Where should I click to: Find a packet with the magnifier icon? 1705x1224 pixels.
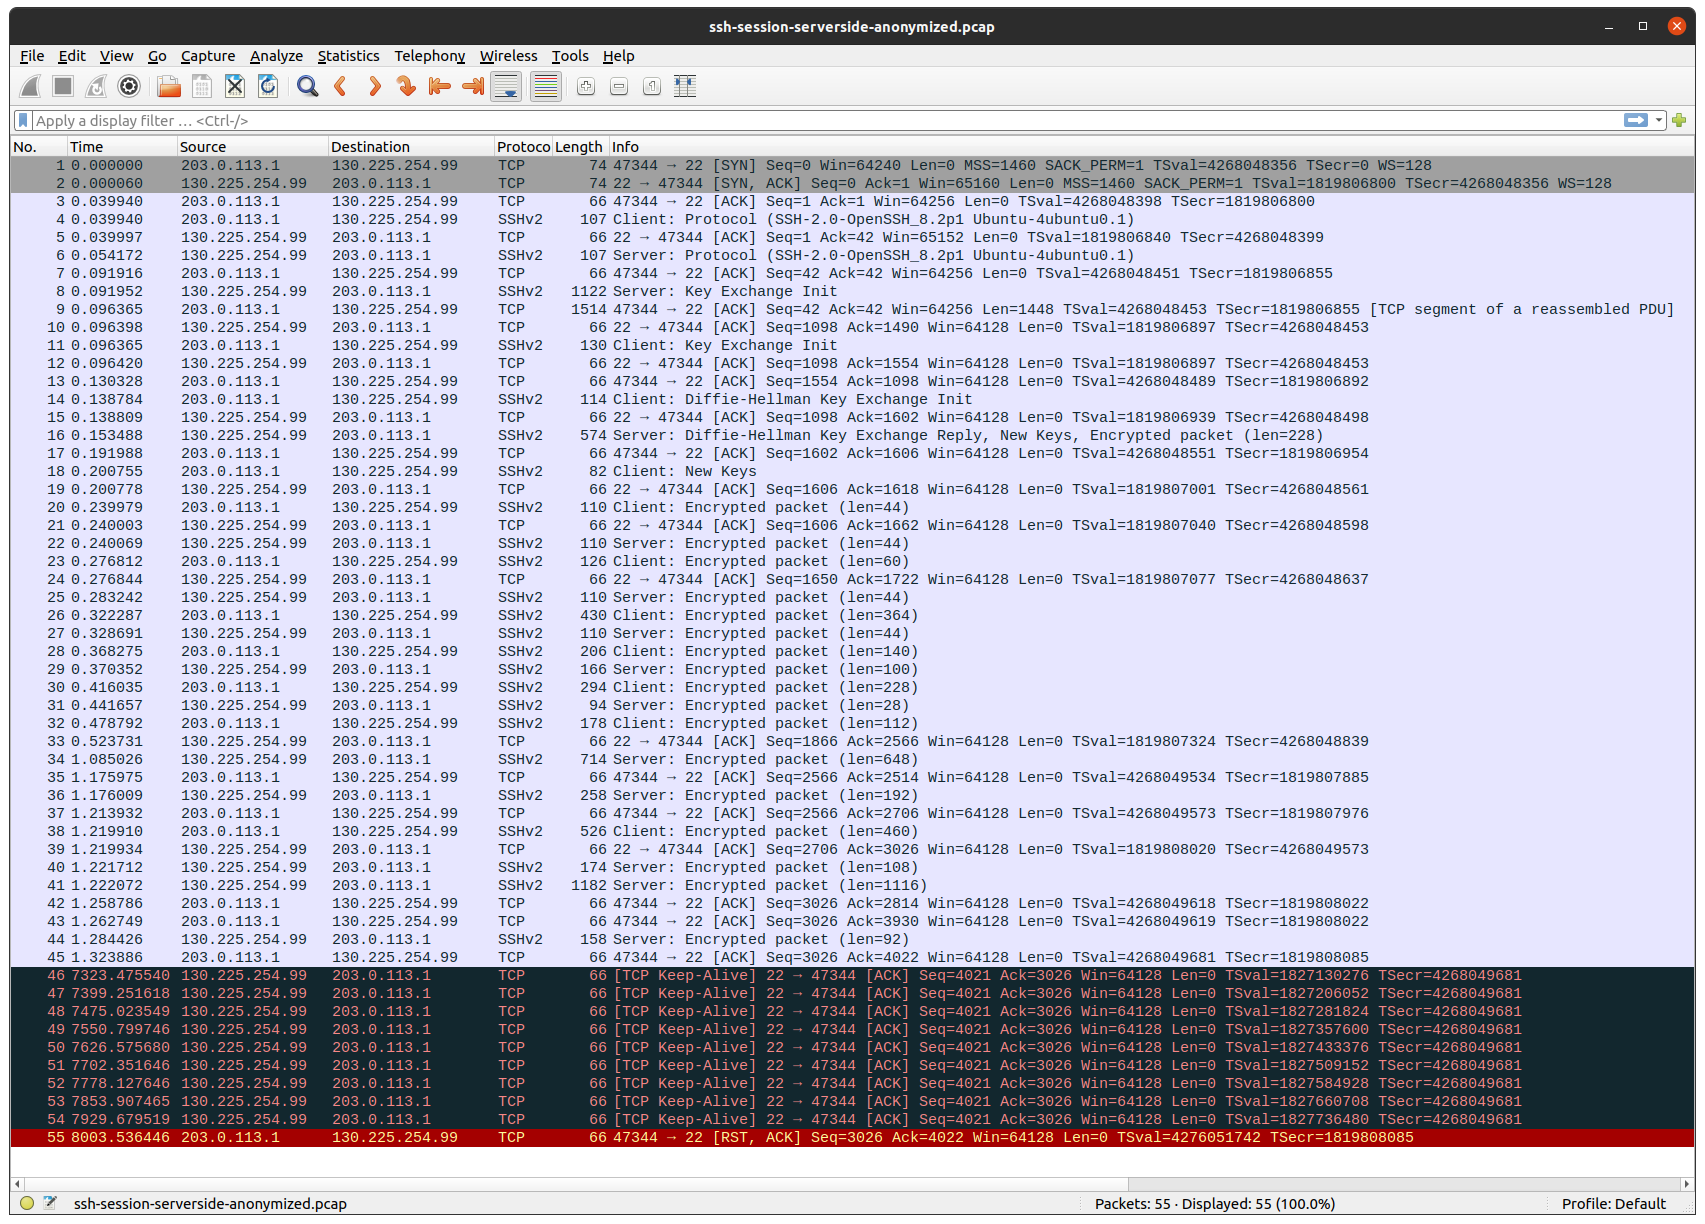(x=308, y=87)
